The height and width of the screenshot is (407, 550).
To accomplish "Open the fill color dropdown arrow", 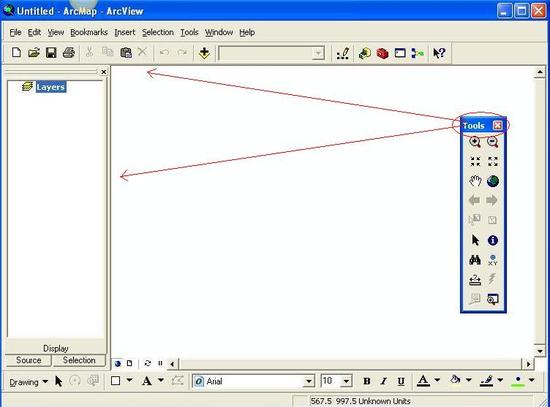I will [x=469, y=380].
